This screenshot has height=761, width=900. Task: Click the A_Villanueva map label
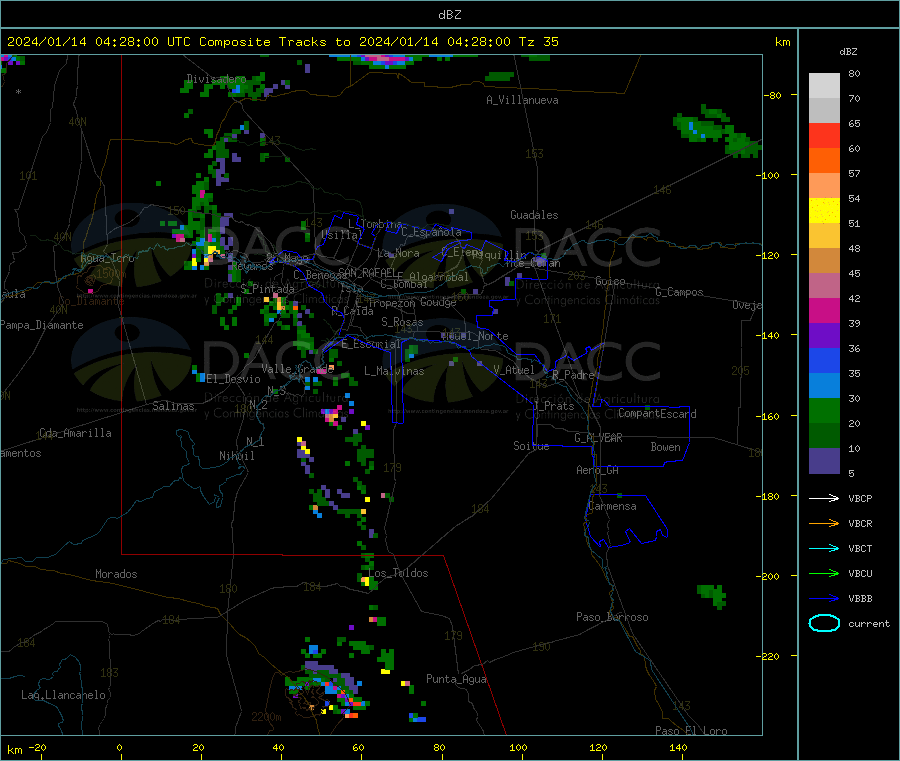pos(522,100)
